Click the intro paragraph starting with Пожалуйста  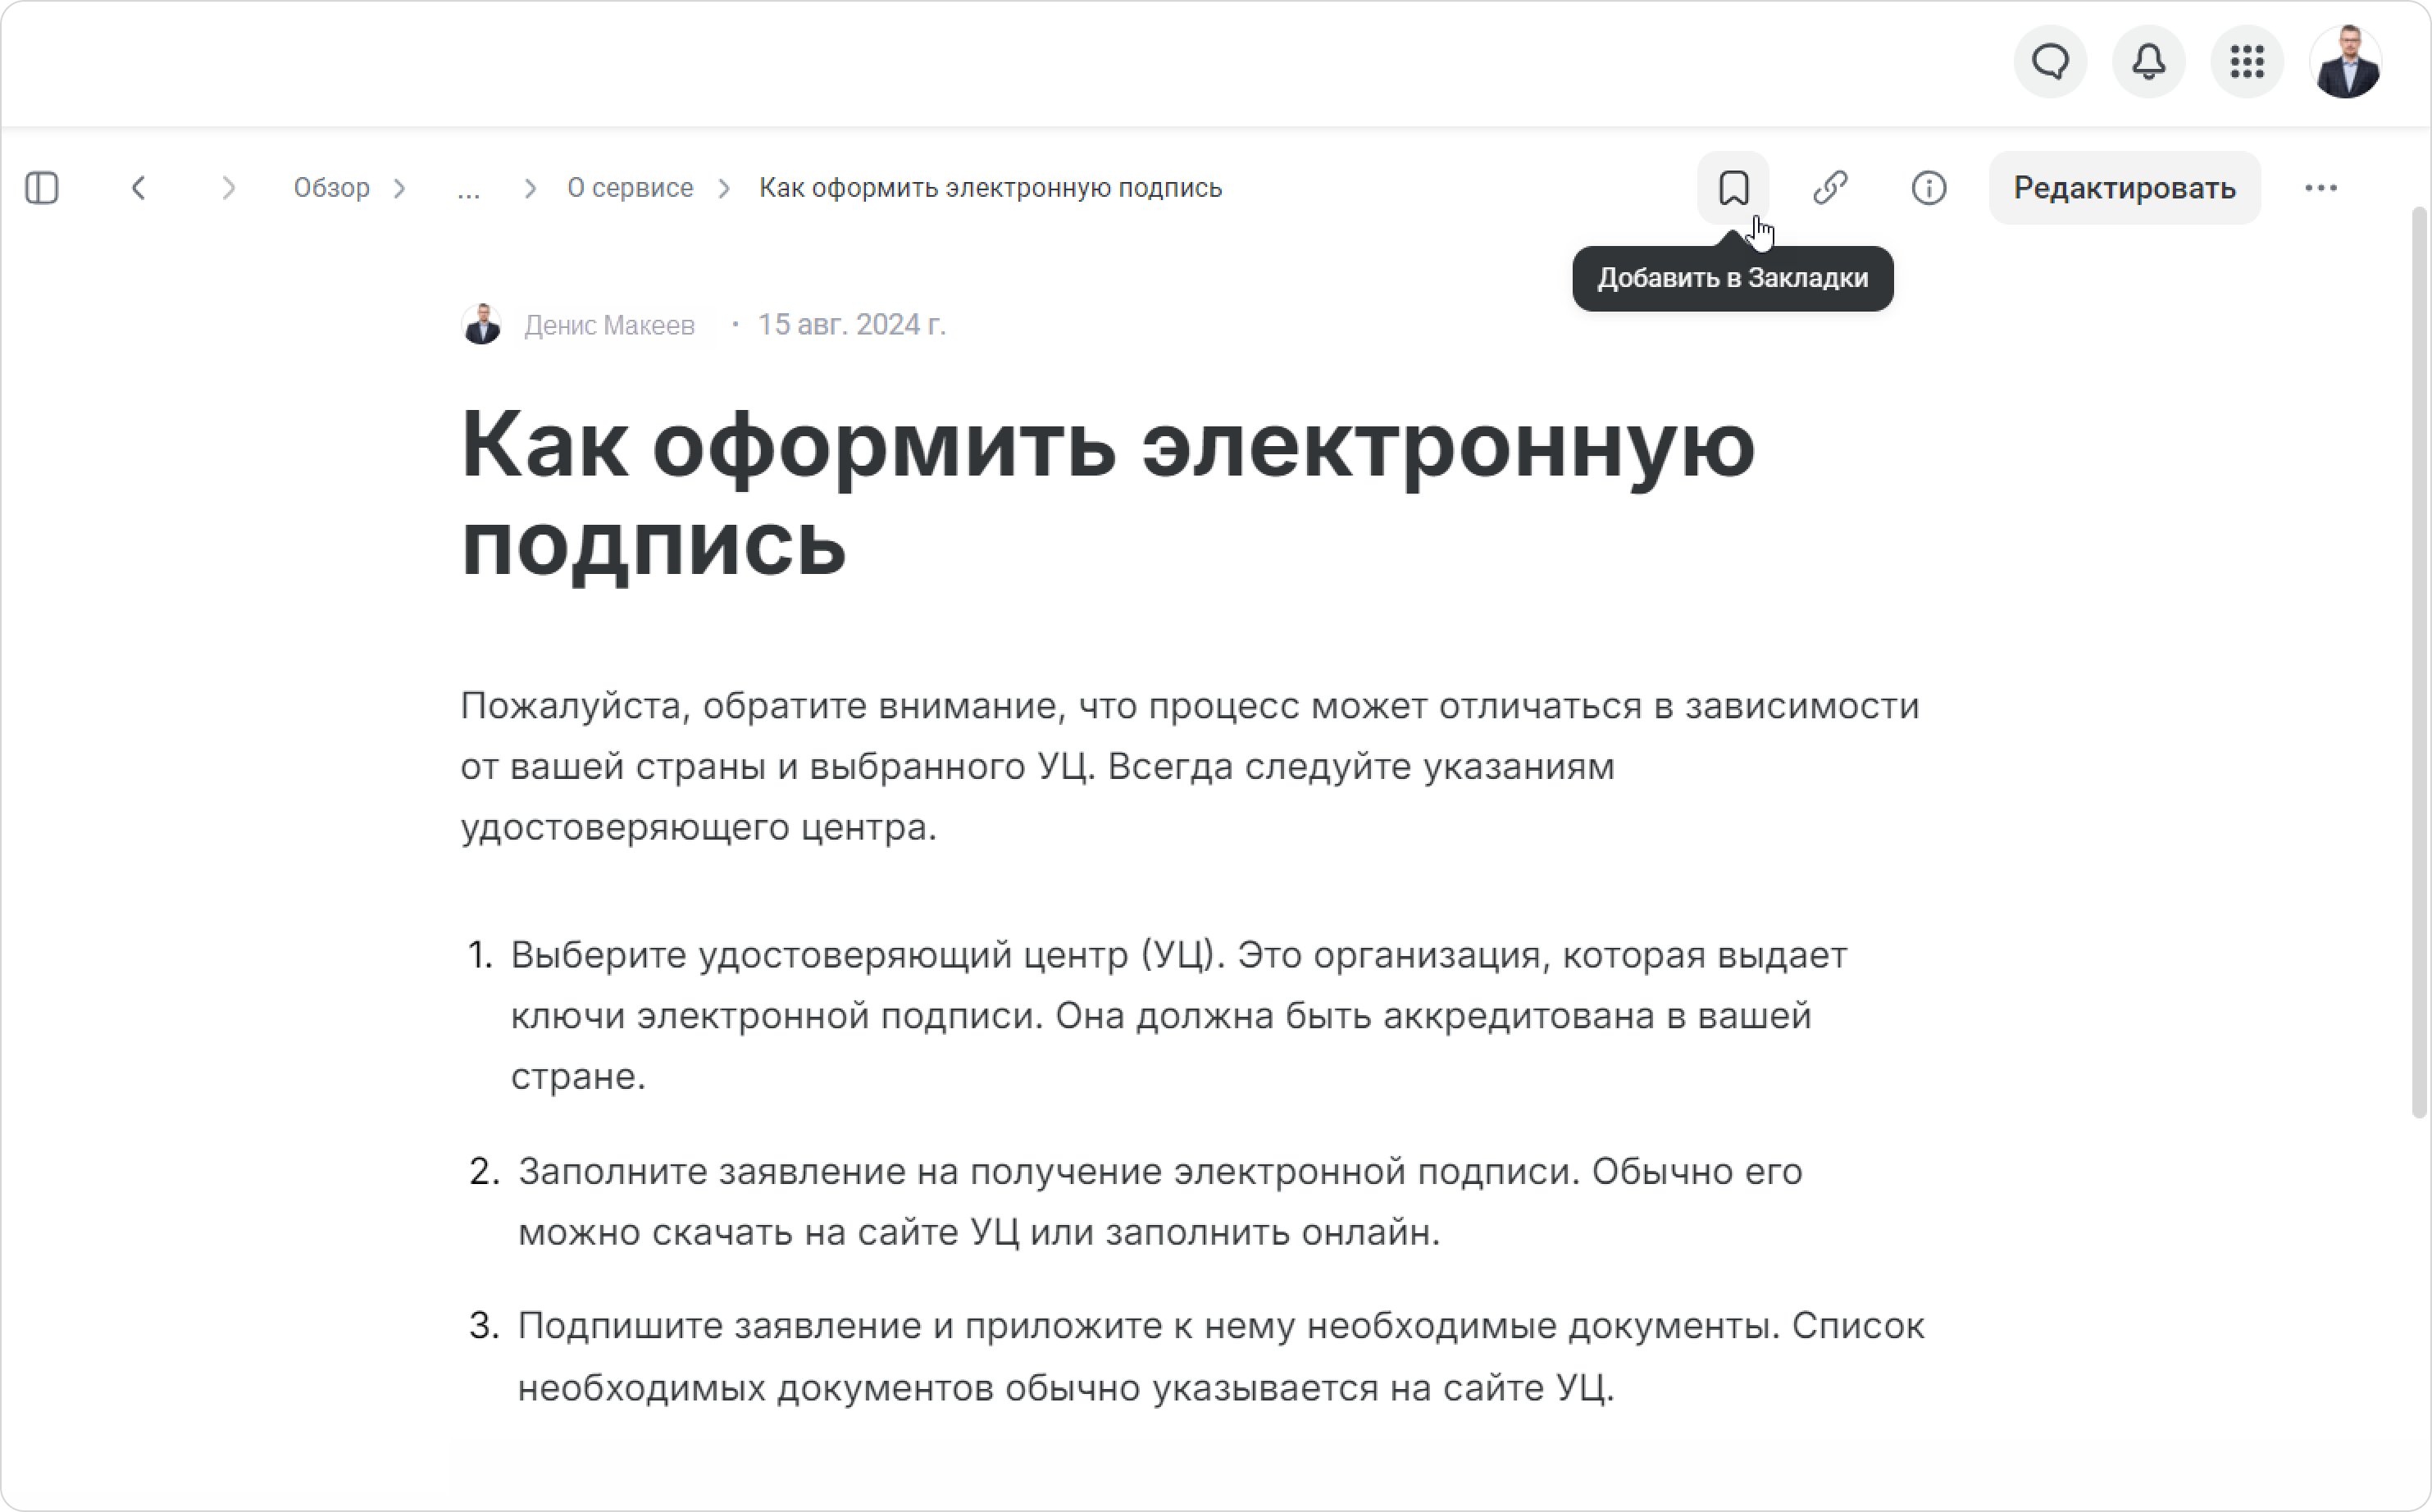point(1190,767)
